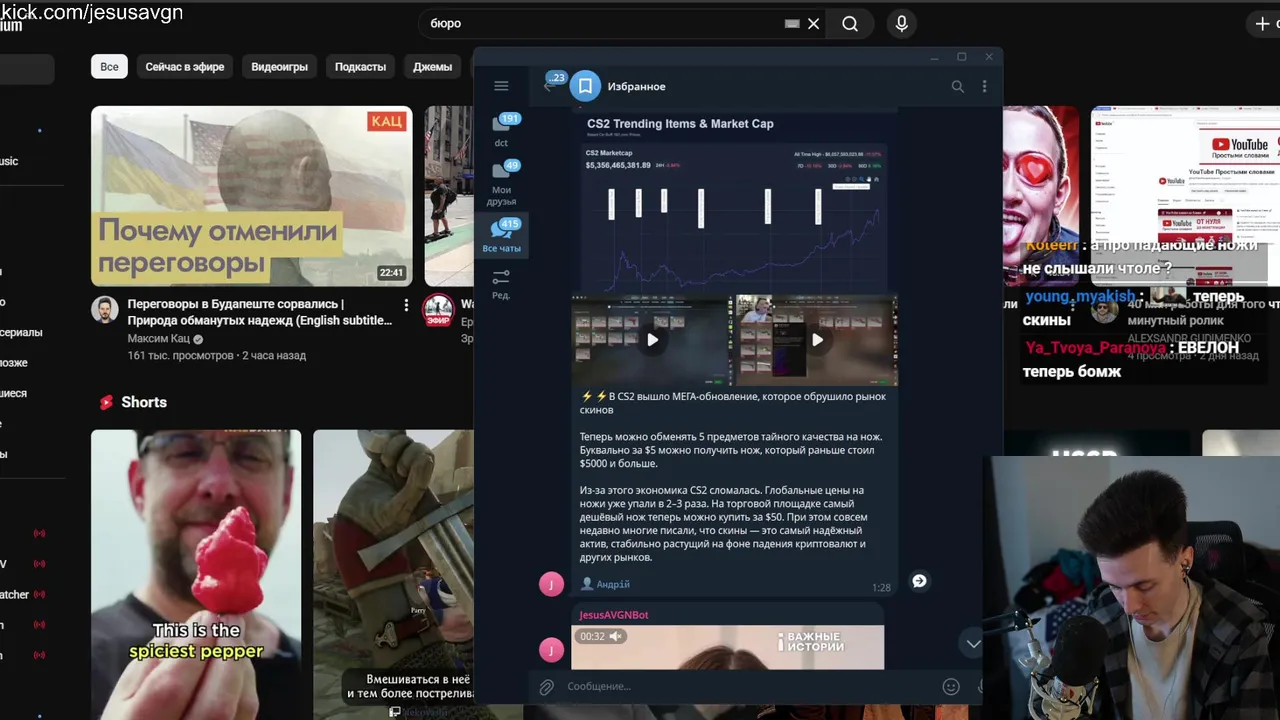The image size is (1280, 720).
Task: Select the dct chat folder
Action: point(502,130)
